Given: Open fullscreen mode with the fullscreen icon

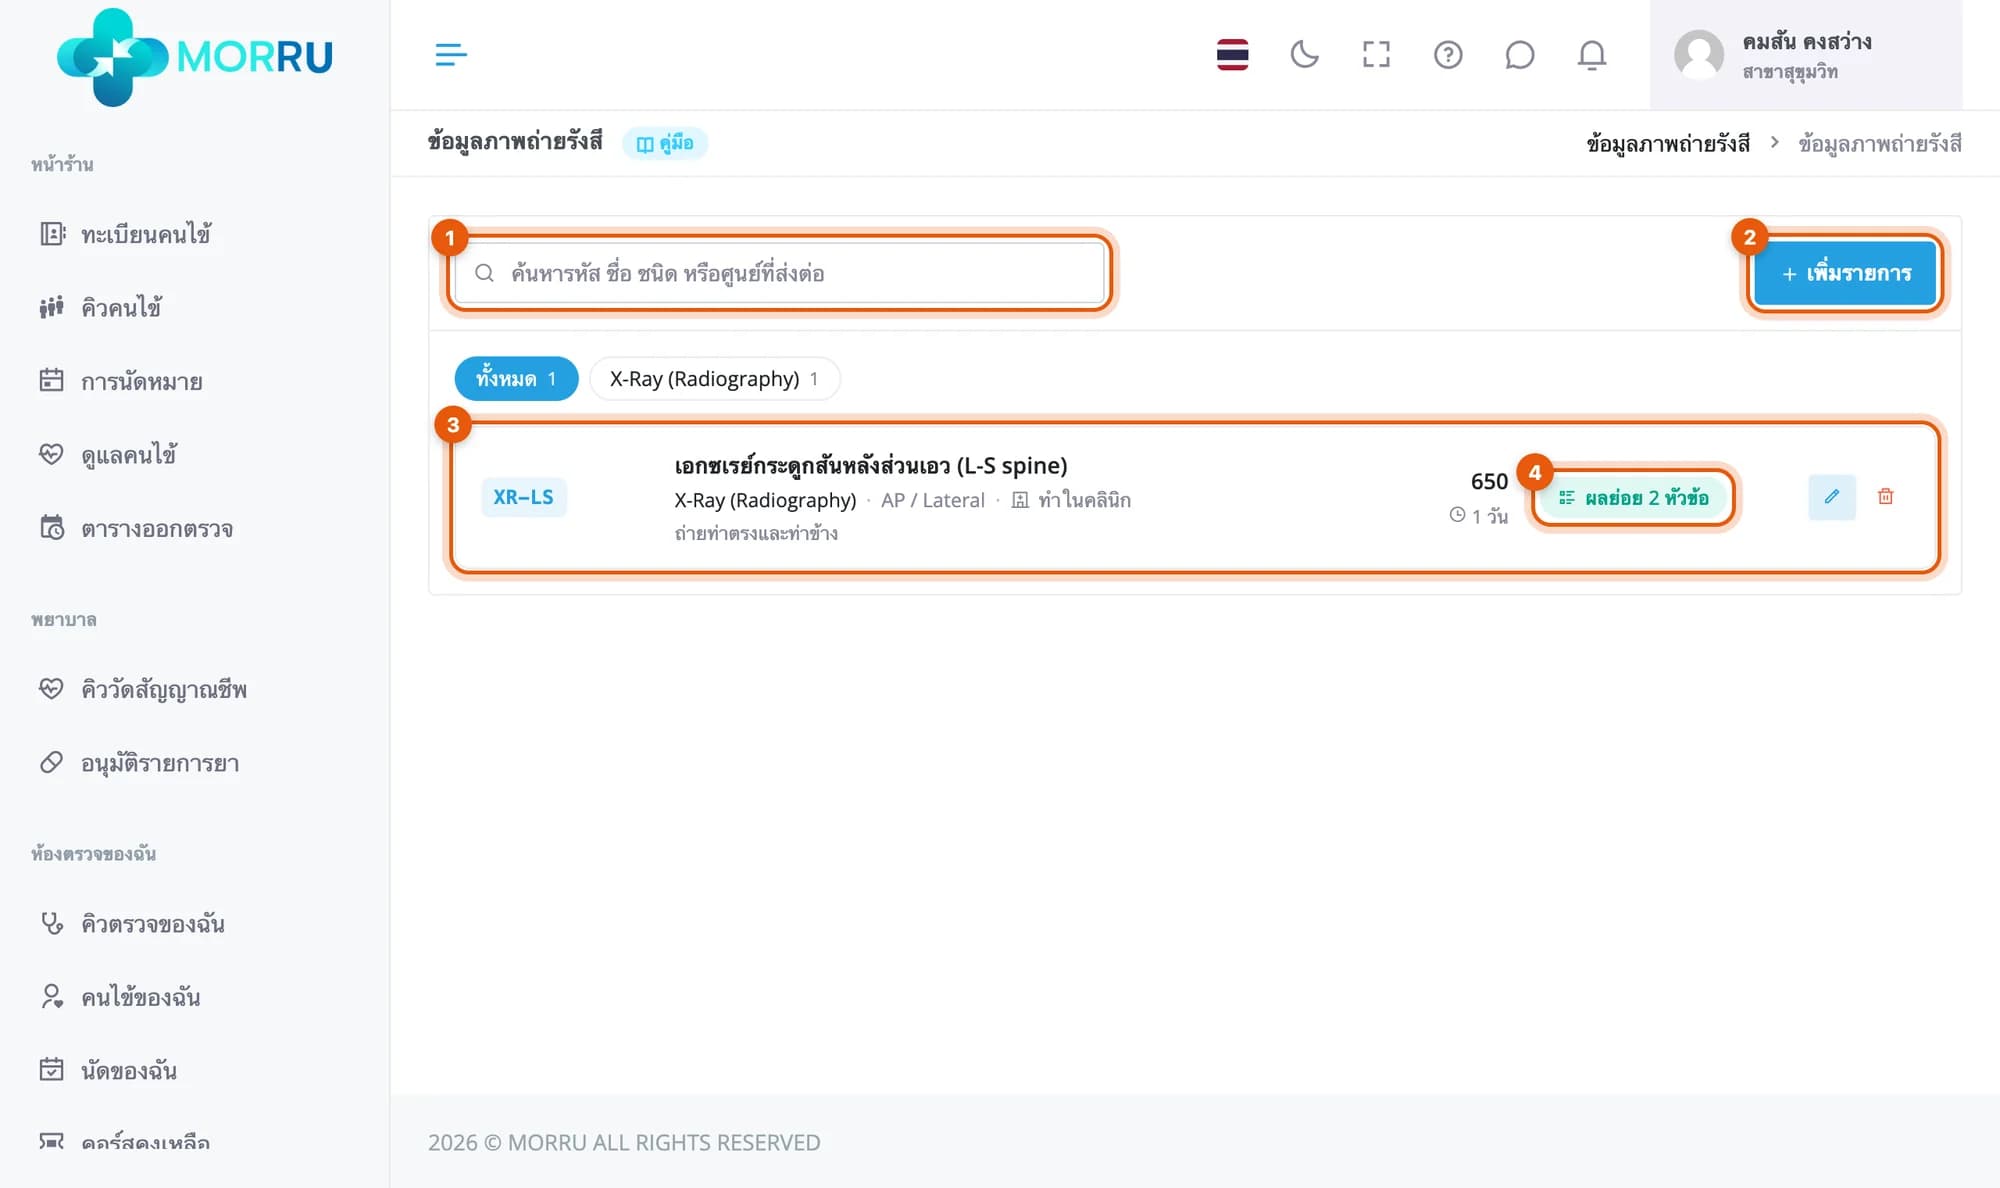Looking at the screenshot, I should [x=1376, y=55].
